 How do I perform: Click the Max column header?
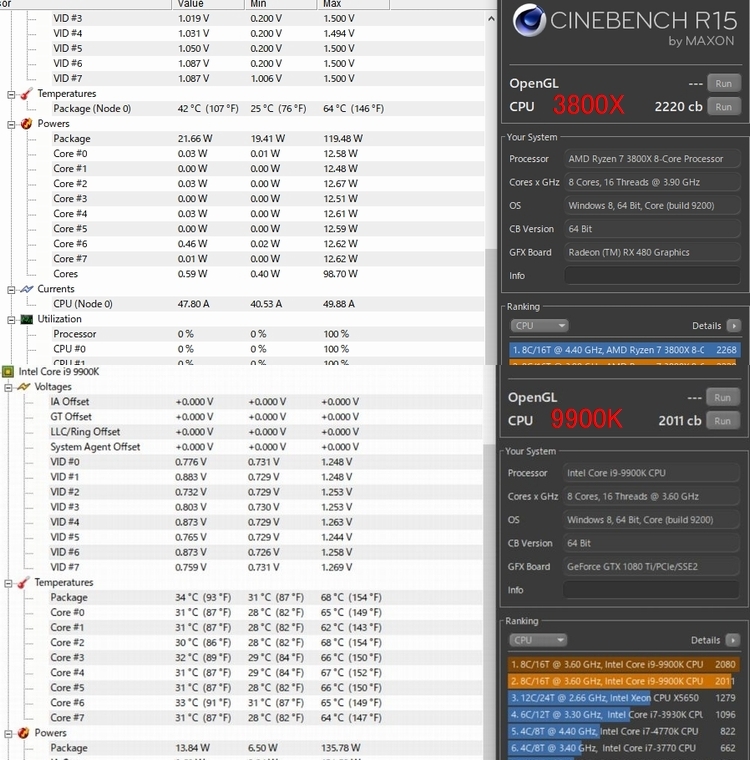(353, 4)
